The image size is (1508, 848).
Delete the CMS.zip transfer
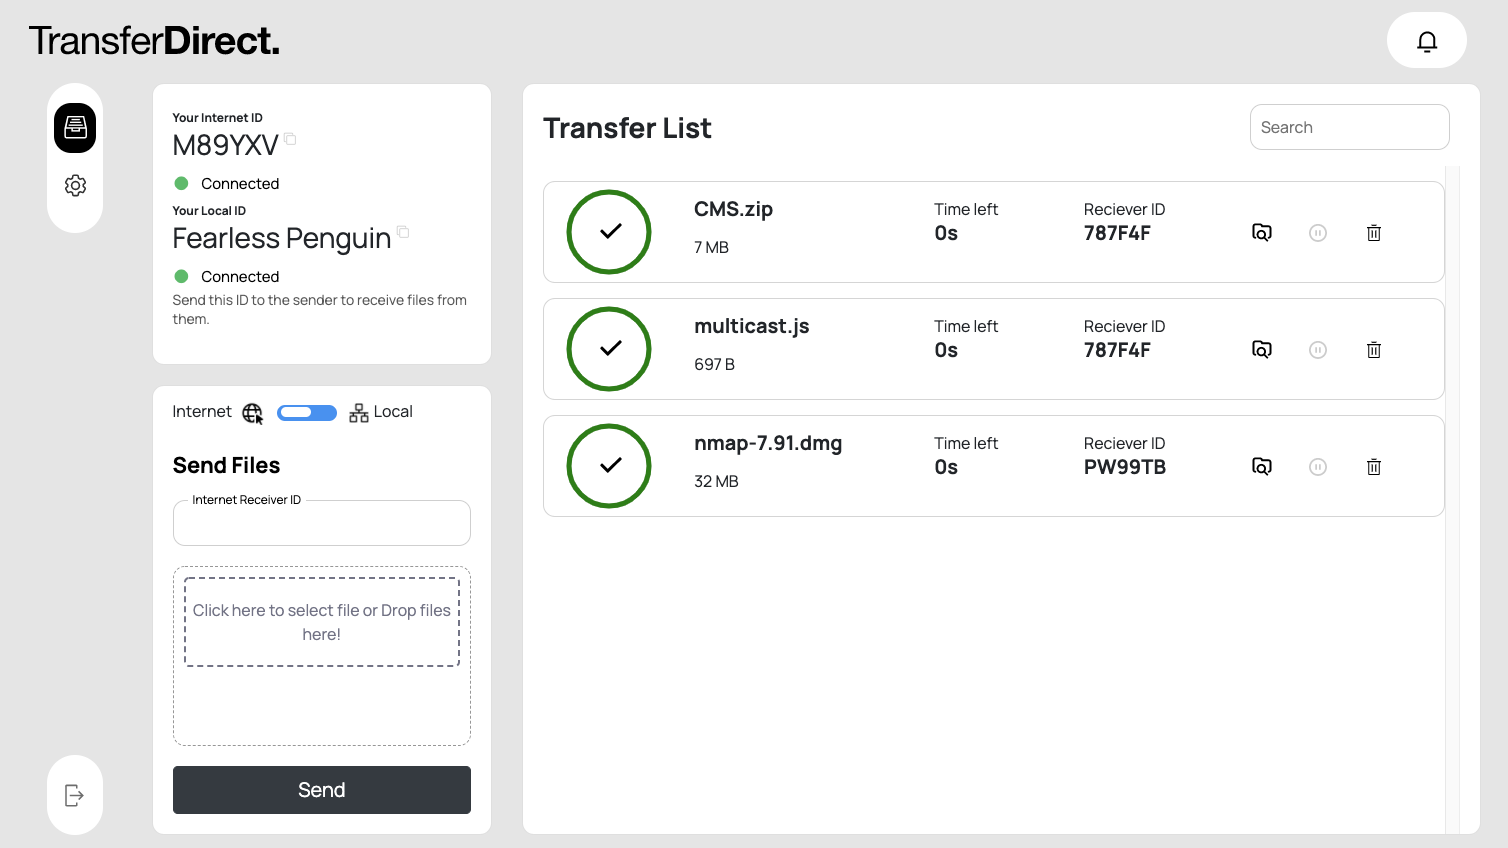[x=1374, y=233]
